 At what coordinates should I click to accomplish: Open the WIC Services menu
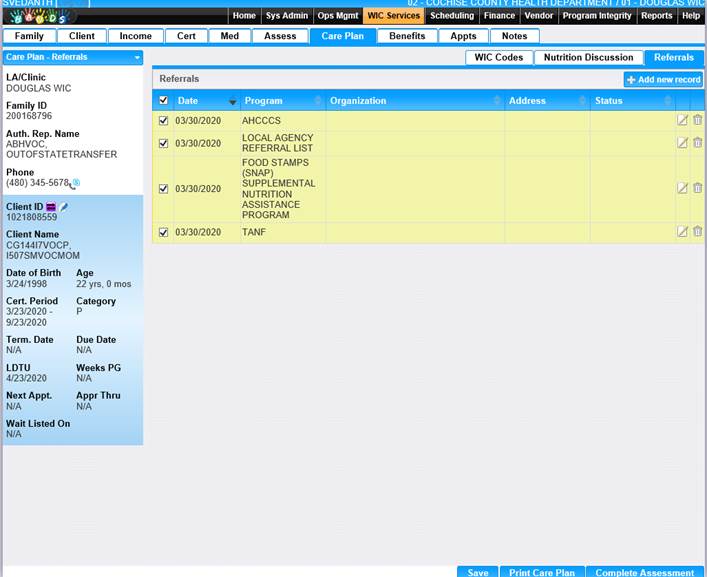394,16
